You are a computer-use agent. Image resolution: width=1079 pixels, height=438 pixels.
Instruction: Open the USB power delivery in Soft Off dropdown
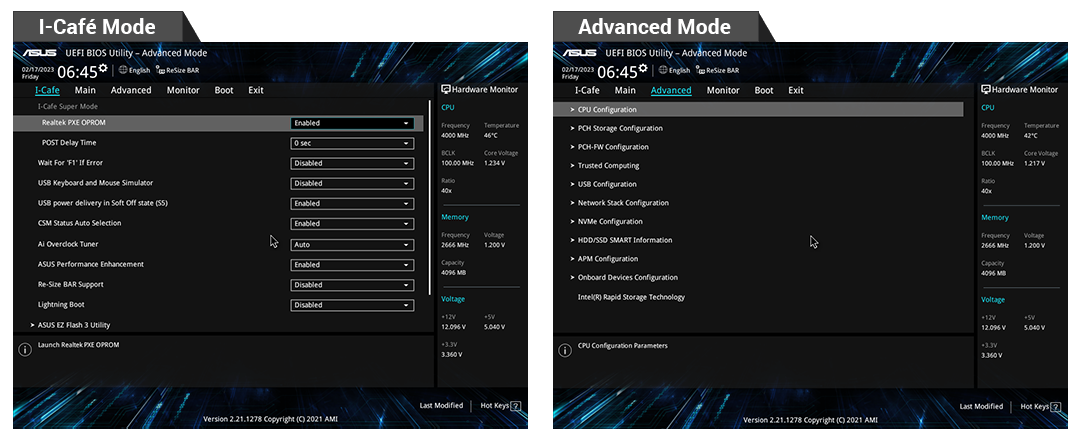352,204
